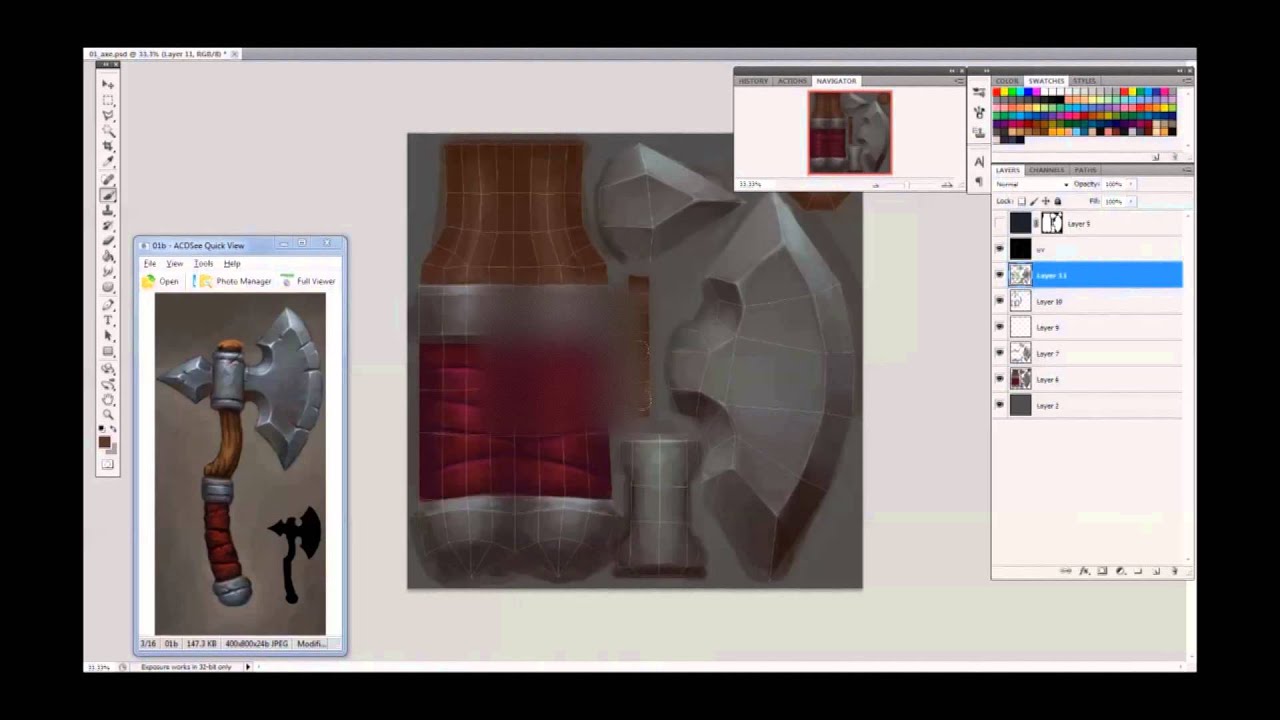This screenshot has height=720, width=1280.
Task: Click the add layer style fx icon
Action: pyautogui.click(x=1085, y=571)
